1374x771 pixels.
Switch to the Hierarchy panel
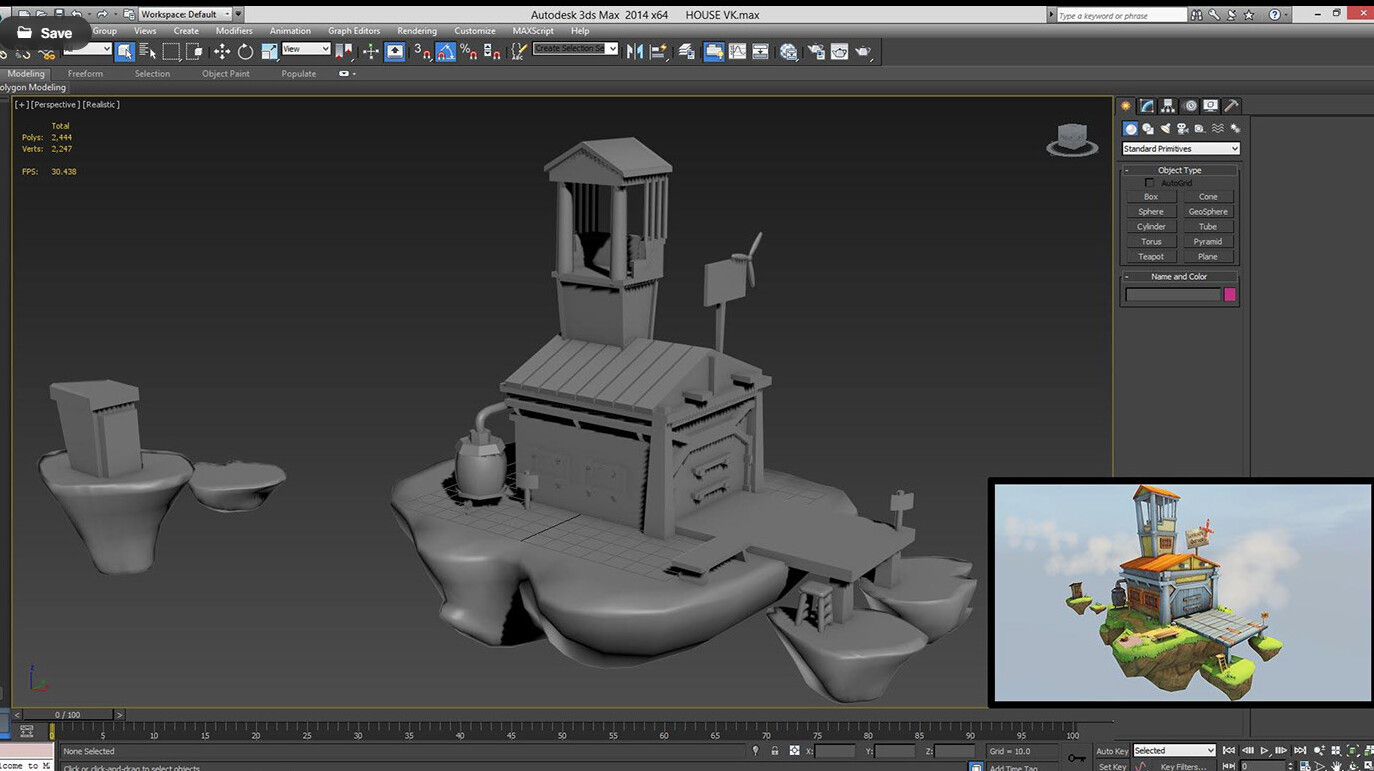coord(1167,105)
